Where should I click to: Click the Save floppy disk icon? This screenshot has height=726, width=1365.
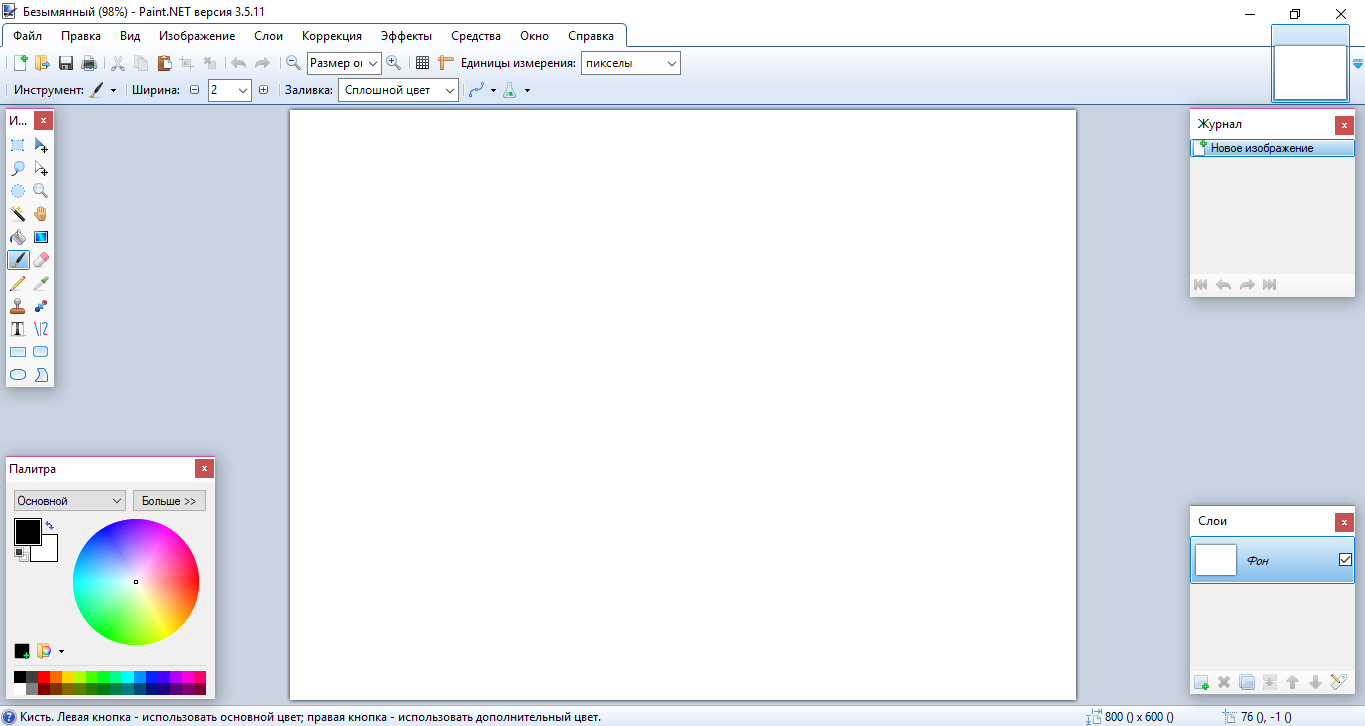(x=66, y=63)
